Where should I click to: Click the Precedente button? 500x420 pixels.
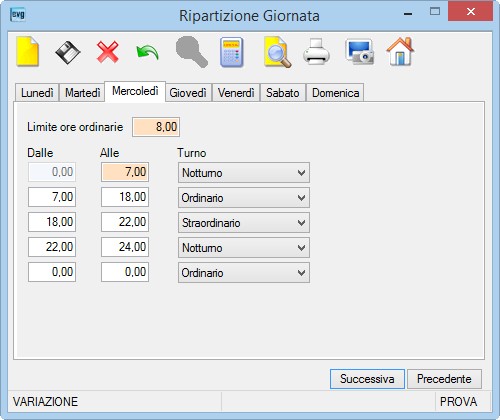click(444, 379)
